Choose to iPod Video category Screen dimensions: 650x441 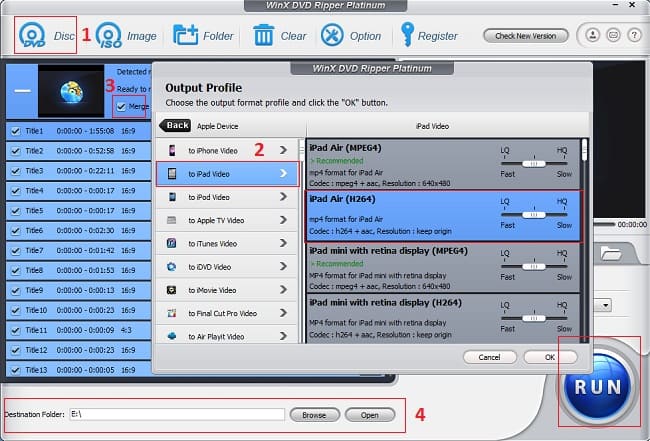tap(227, 197)
